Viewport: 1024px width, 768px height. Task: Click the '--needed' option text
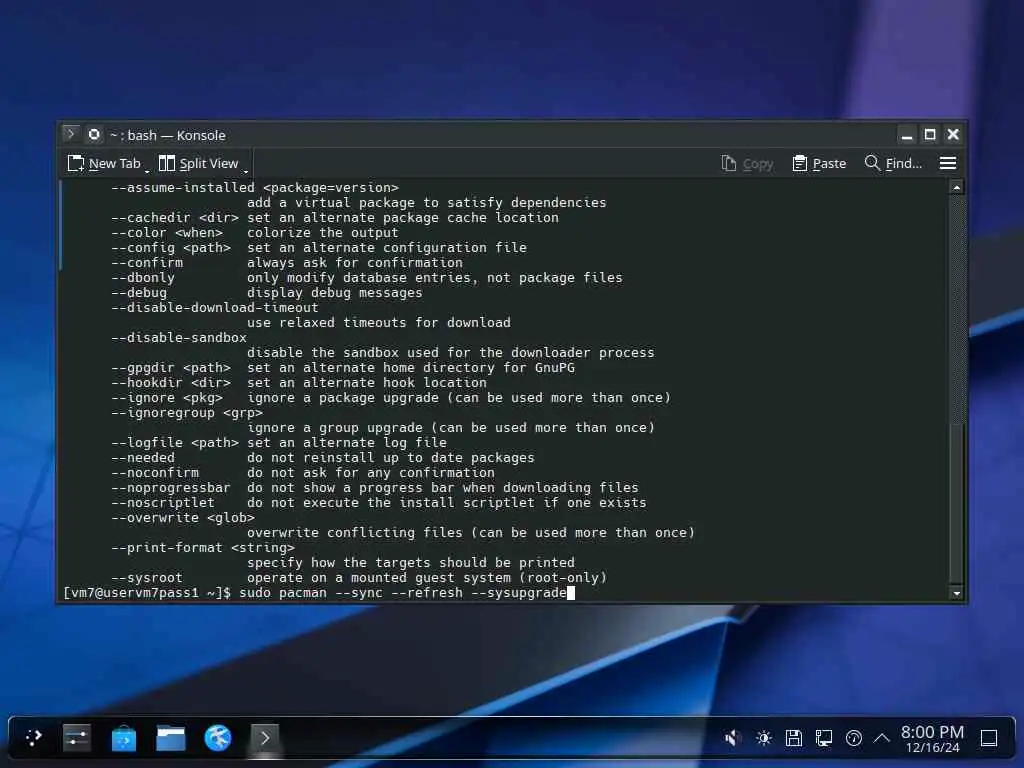pos(143,458)
